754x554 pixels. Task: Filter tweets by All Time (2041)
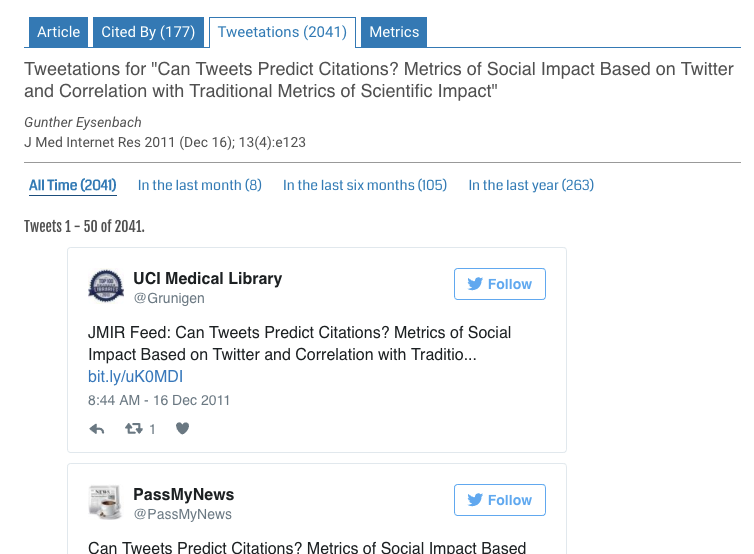pyautogui.click(x=72, y=185)
